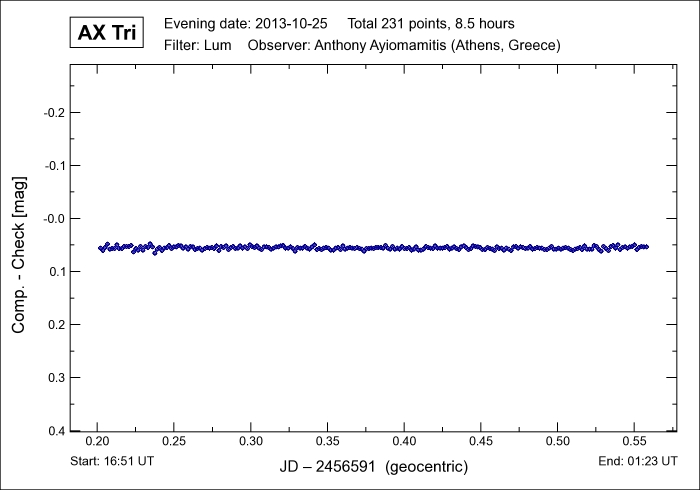Click the Total 231 points text
700x490 pixels.
tap(431, 23)
